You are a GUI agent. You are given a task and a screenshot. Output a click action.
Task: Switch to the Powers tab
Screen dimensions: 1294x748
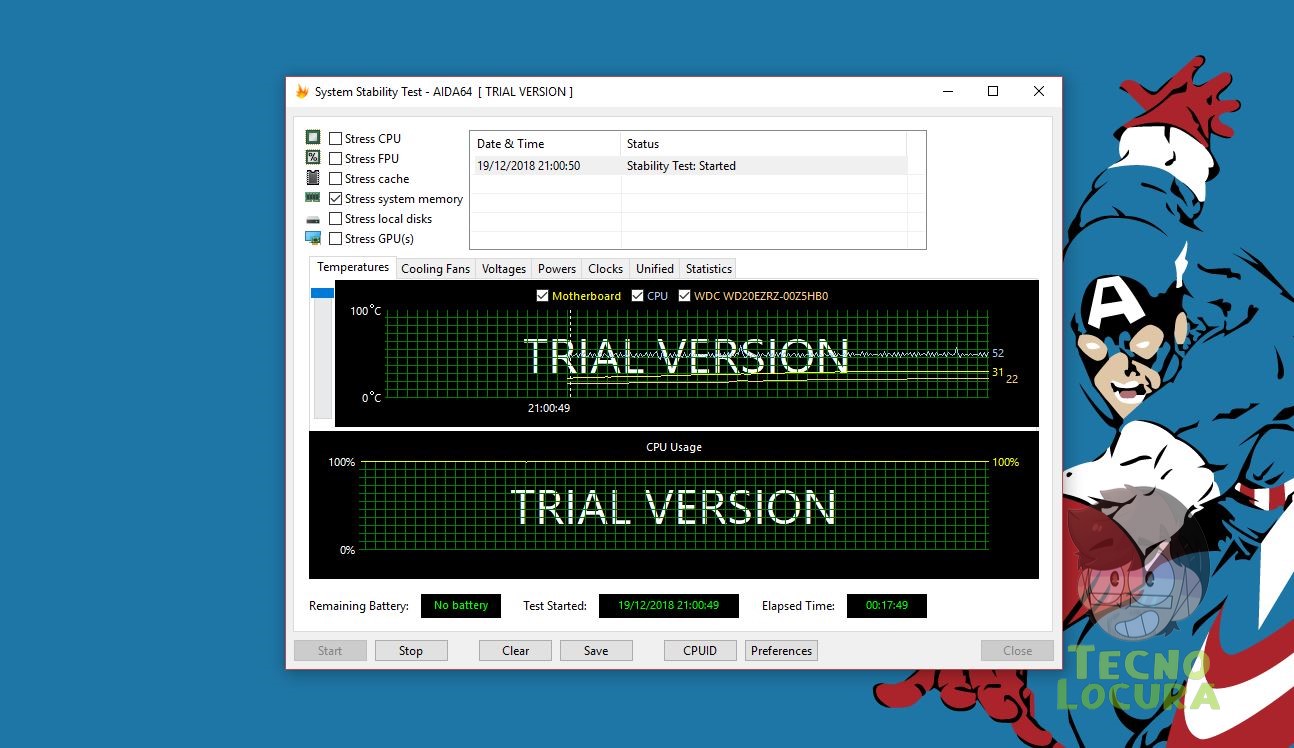point(557,269)
